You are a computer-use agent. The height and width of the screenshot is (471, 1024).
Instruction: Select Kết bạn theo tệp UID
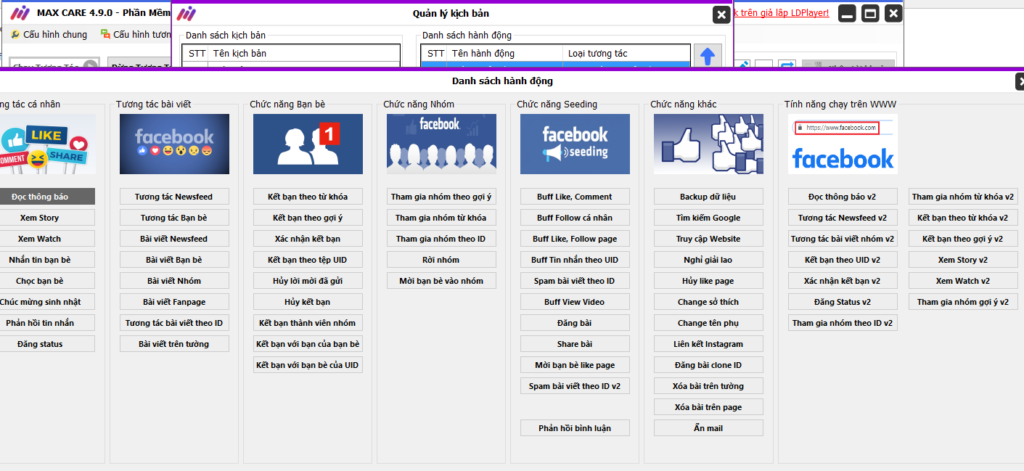(308, 259)
